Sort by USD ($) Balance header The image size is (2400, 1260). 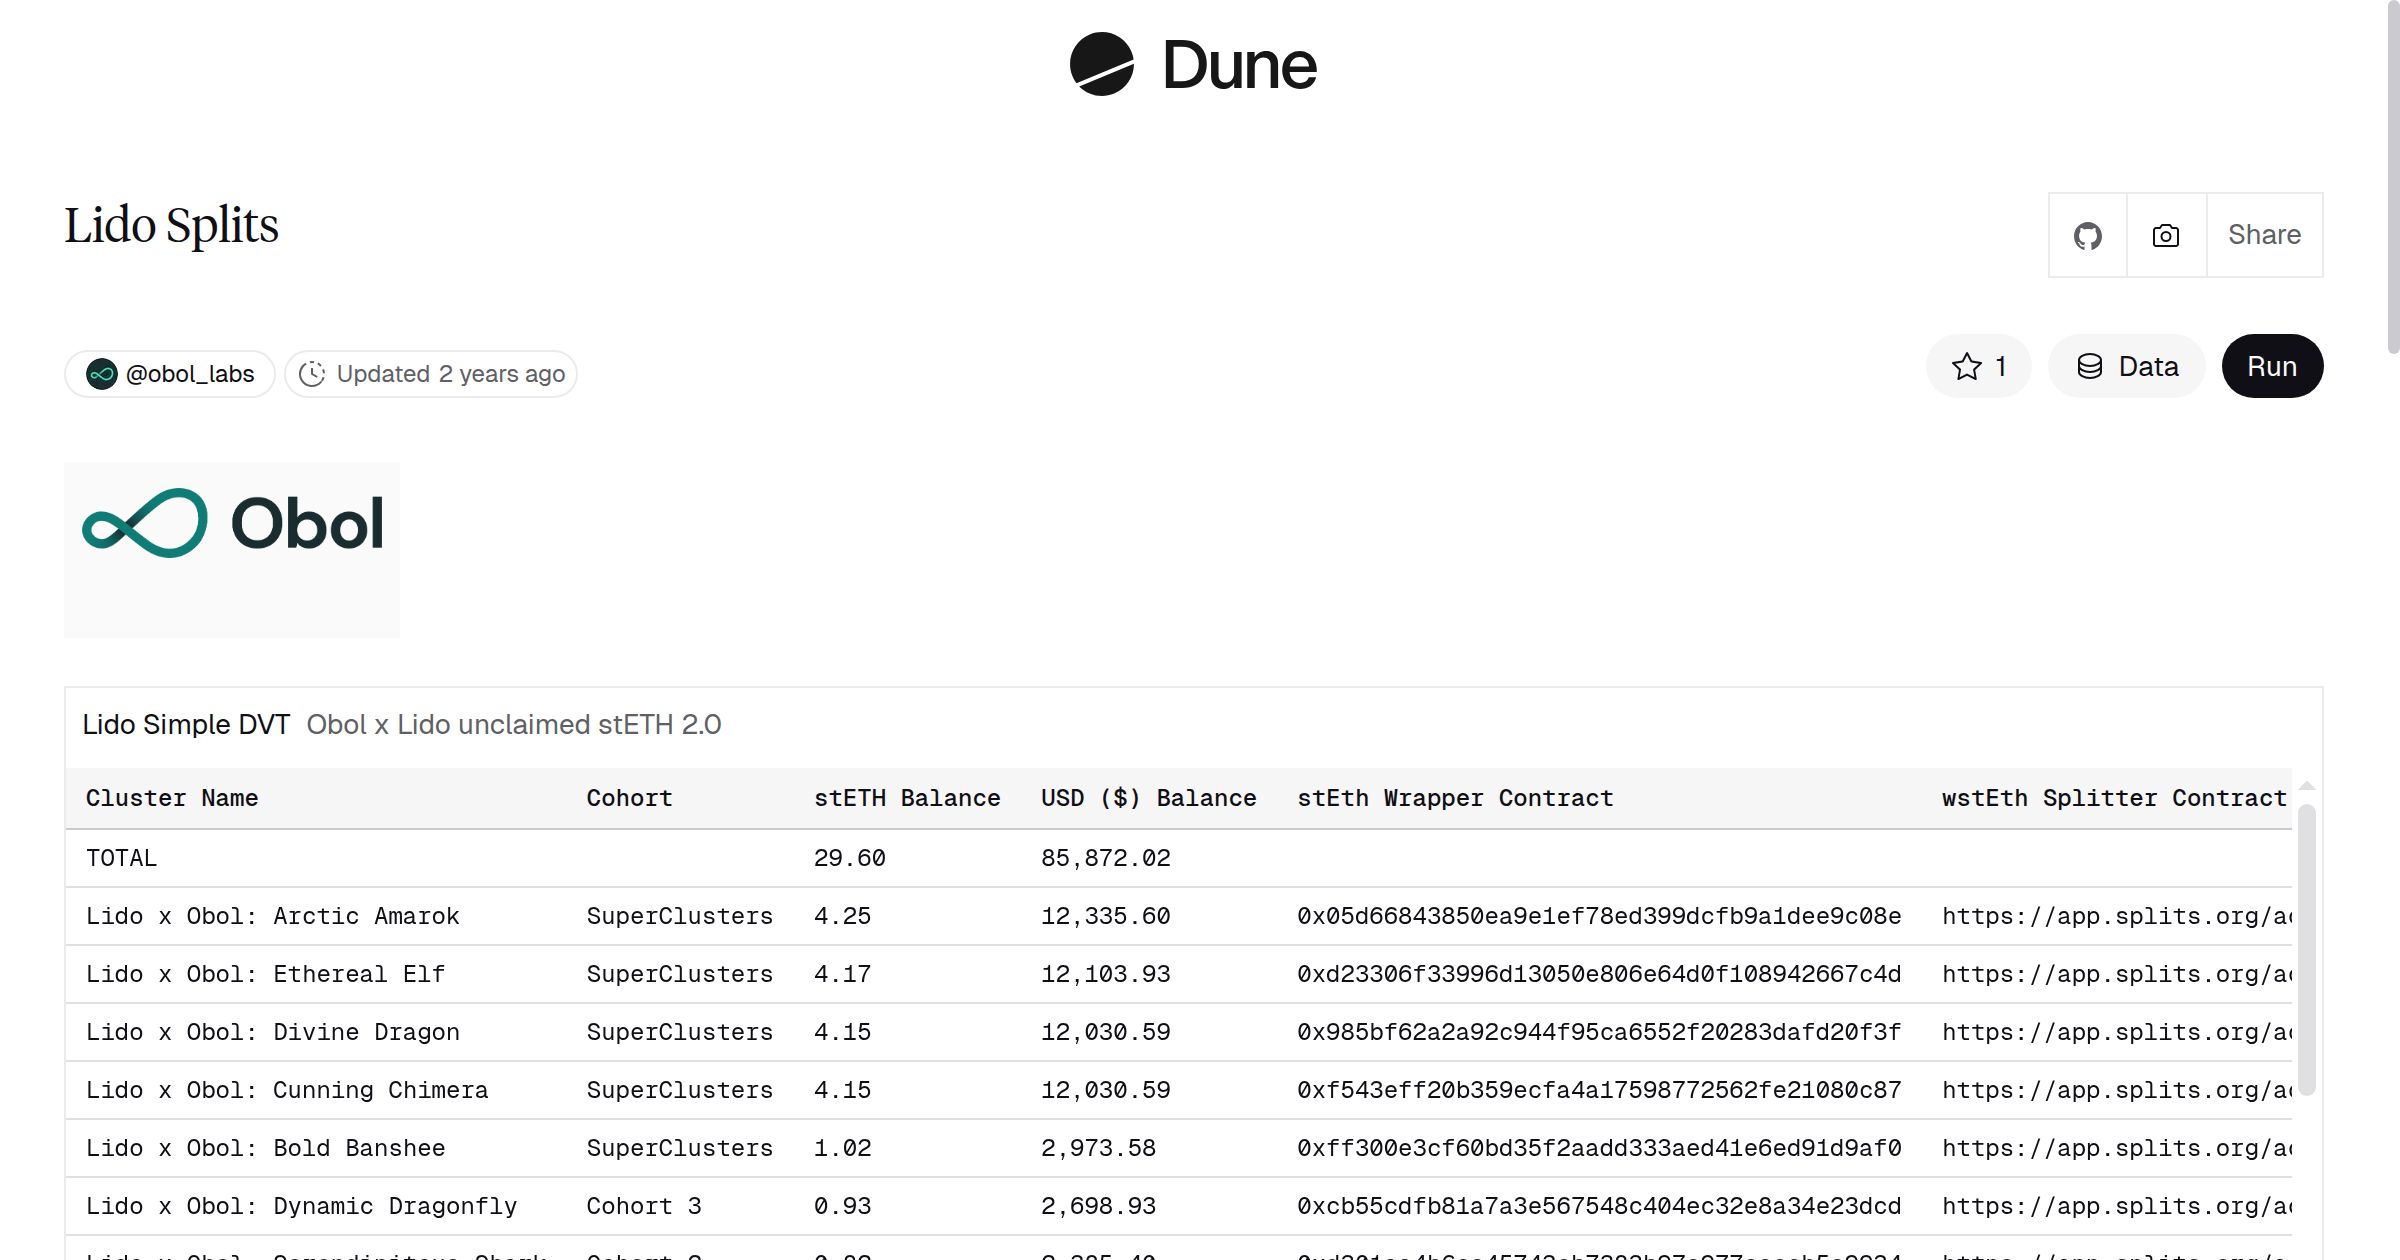(x=1148, y=798)
